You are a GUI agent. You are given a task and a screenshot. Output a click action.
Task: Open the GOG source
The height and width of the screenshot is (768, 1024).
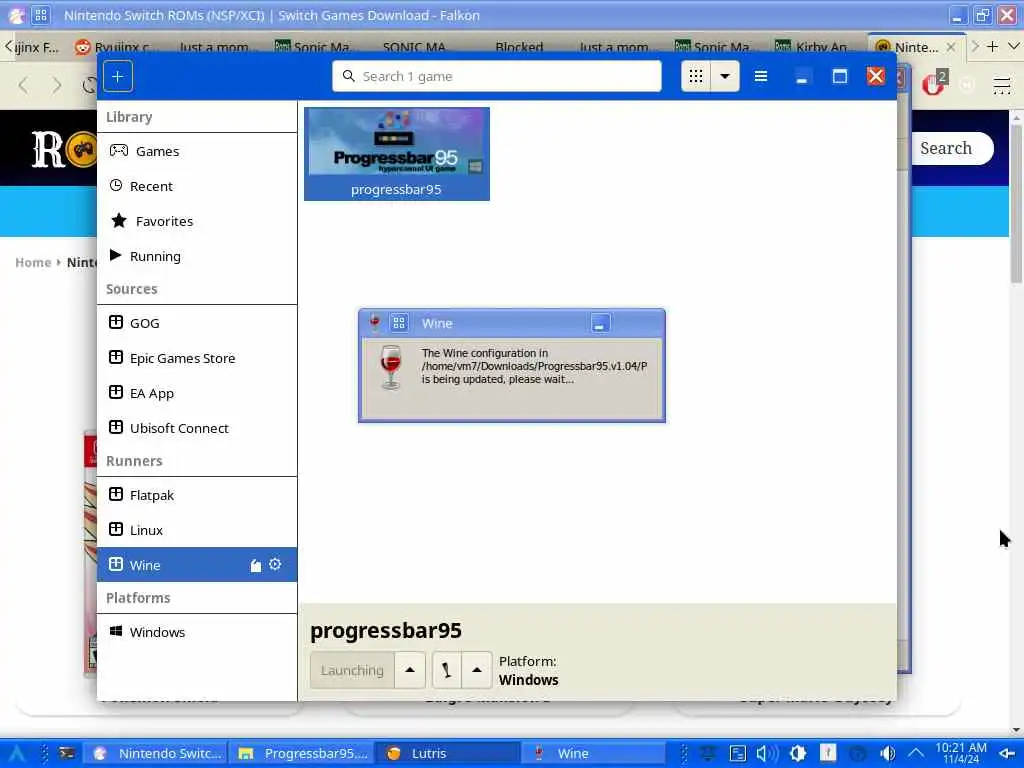tap(197, 323)
